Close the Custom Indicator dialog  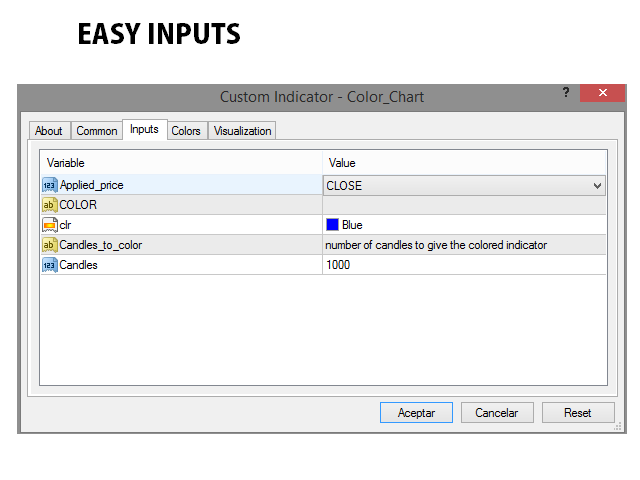pos(603,93)
